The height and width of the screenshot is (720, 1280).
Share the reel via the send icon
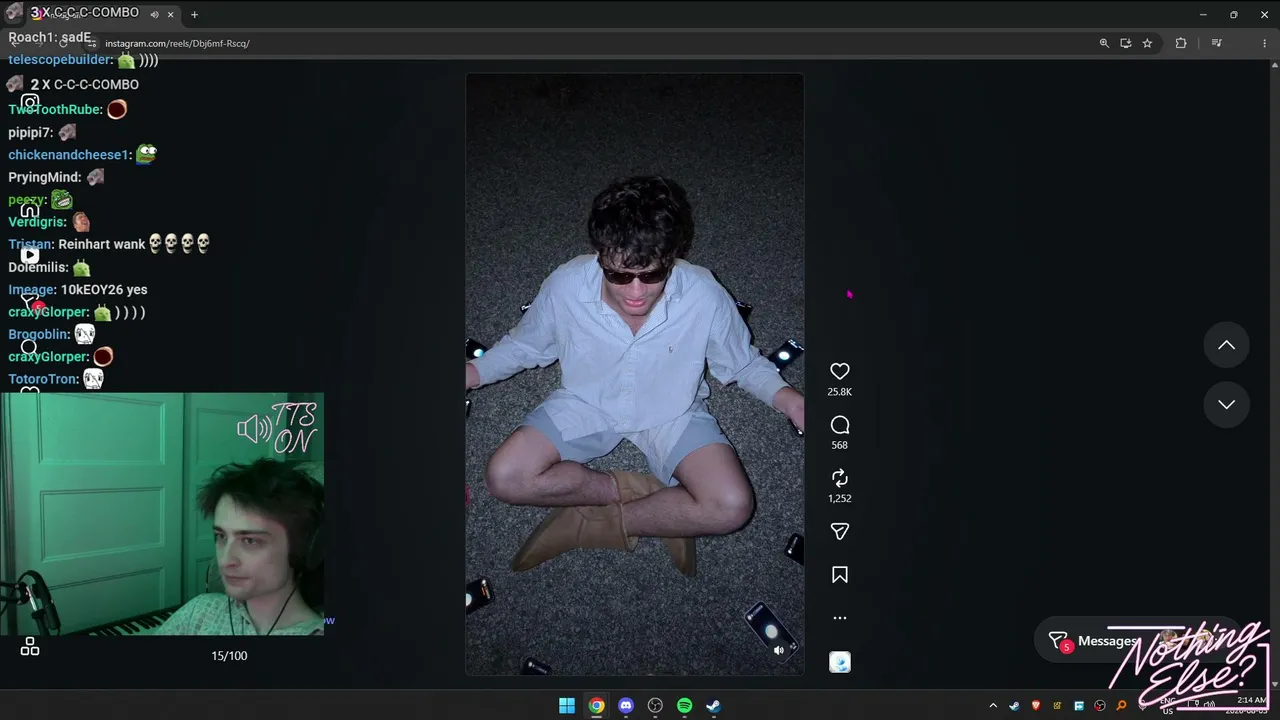click(840, 532)
